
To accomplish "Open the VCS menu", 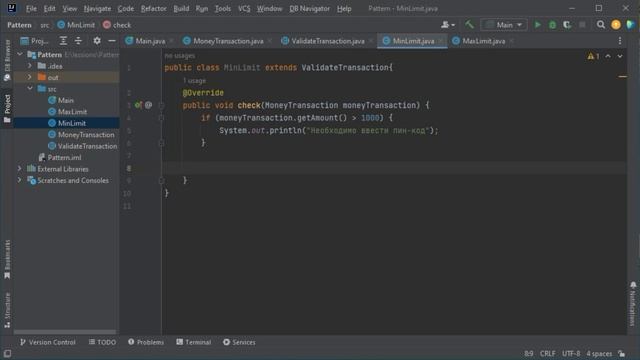I will point(244,9).
